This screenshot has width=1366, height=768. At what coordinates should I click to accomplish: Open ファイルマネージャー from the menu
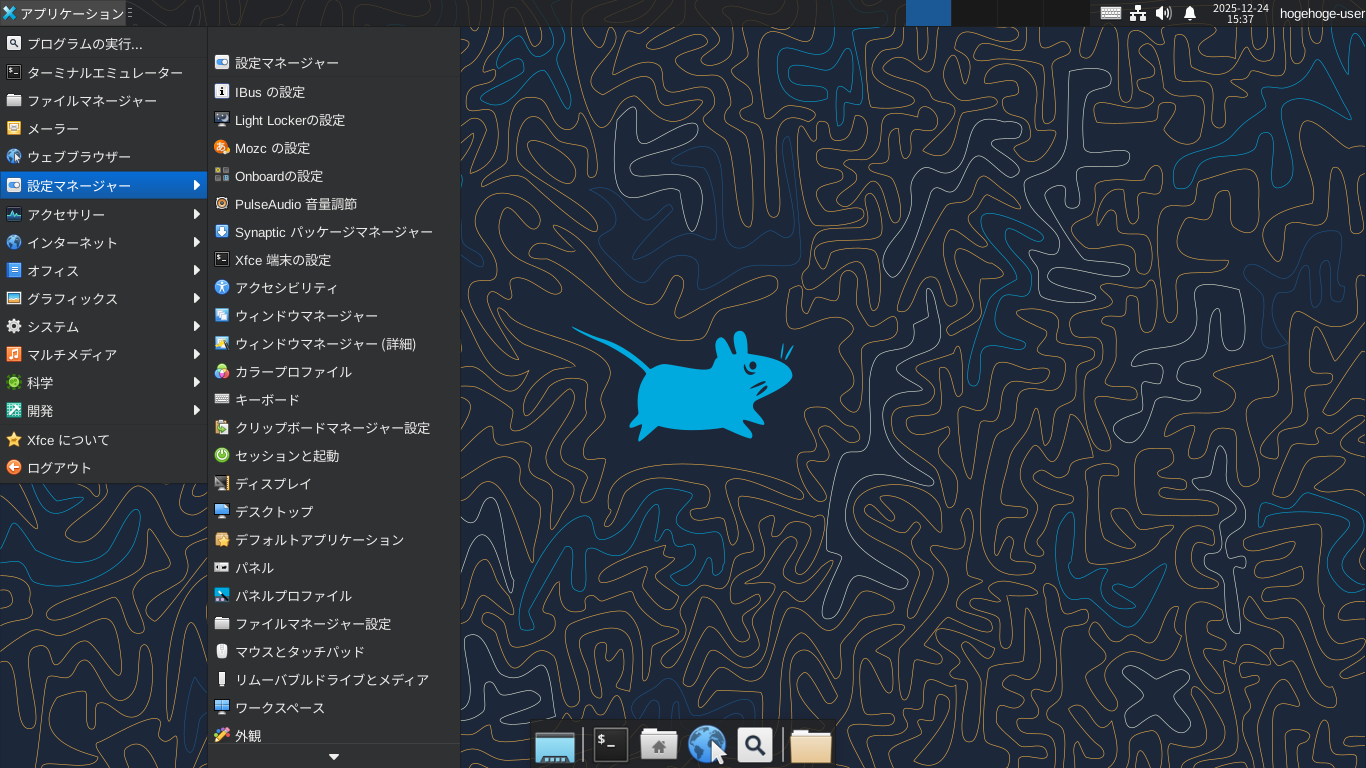104,101
